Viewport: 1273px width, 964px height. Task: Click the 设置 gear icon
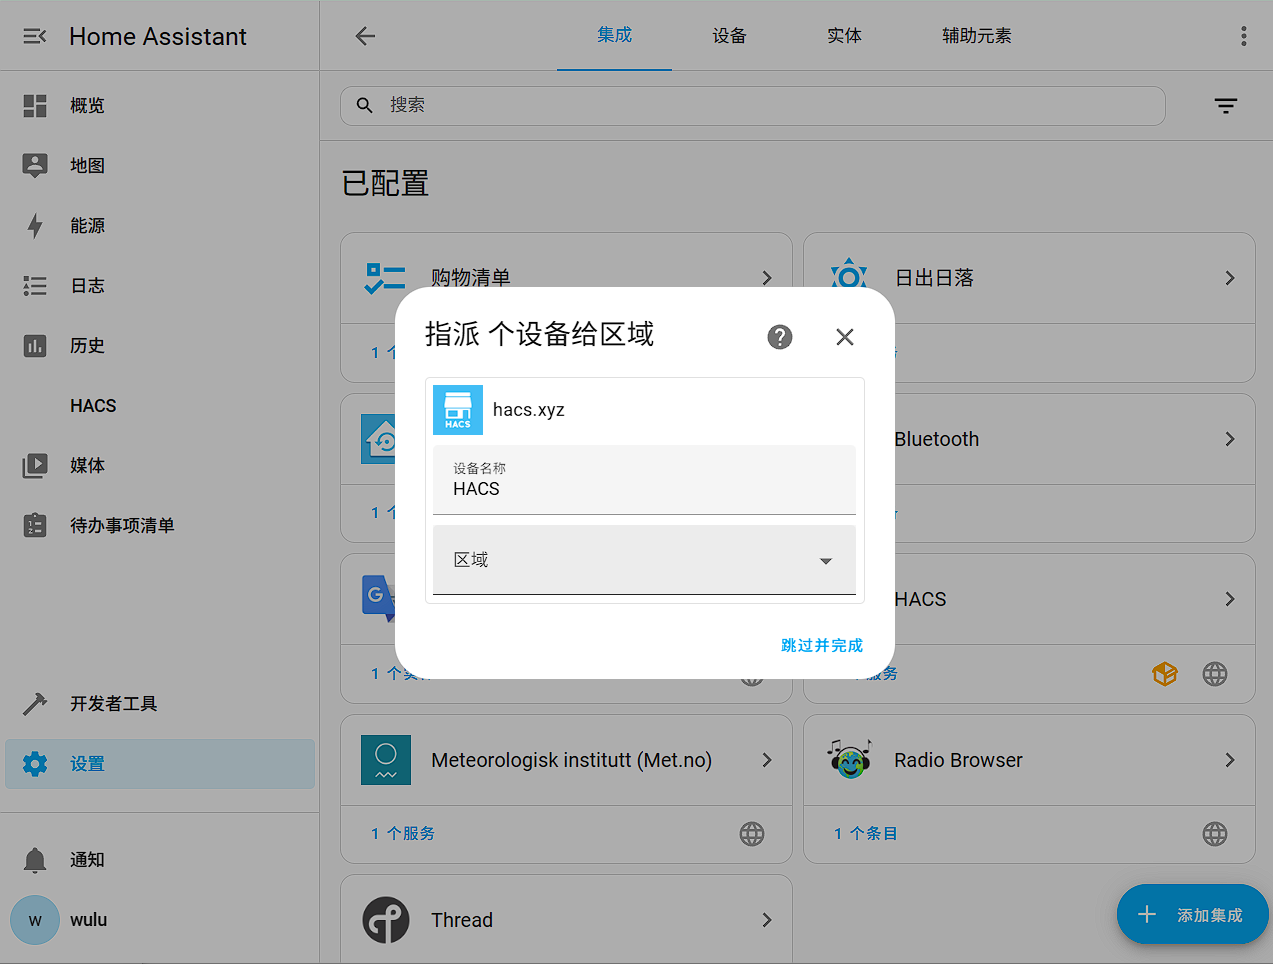coord(35,764)
